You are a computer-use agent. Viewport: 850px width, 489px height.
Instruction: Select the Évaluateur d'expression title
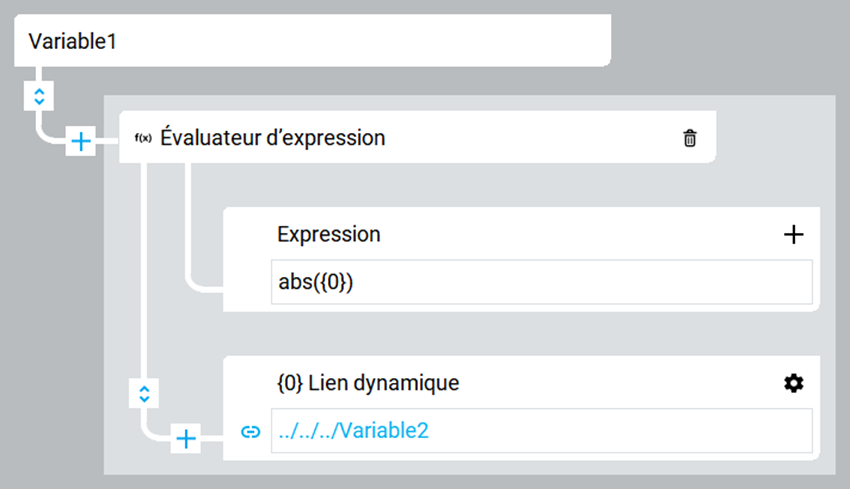pos(273,138)
